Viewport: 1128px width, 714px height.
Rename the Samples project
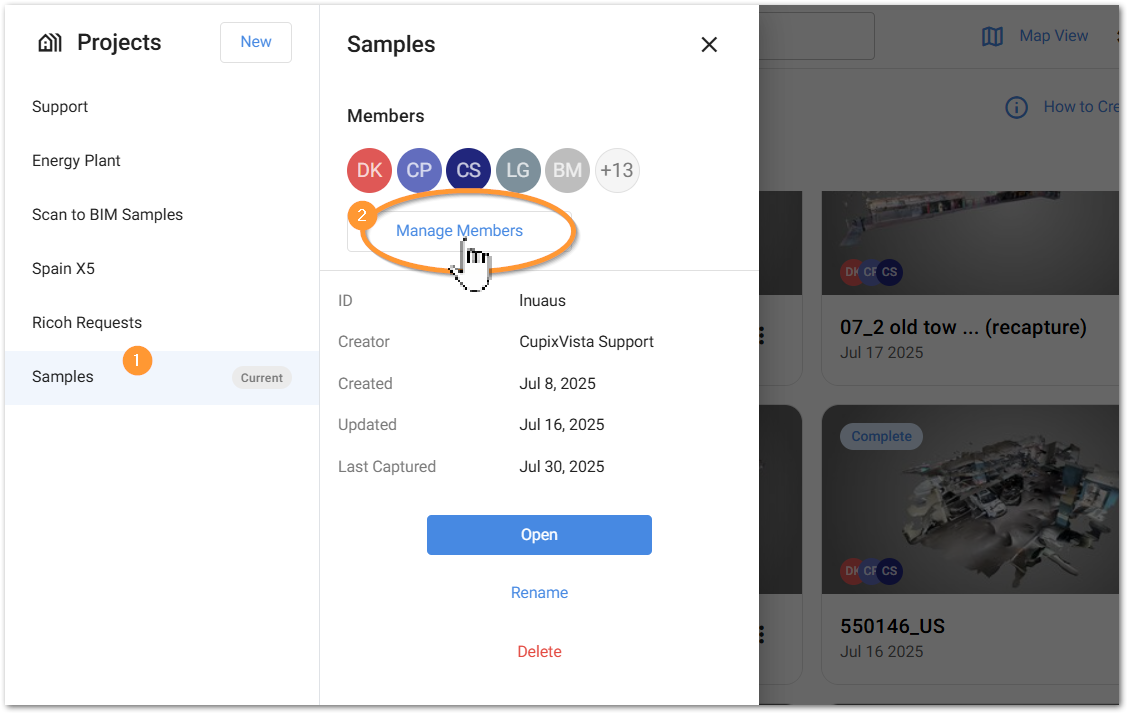539,593
